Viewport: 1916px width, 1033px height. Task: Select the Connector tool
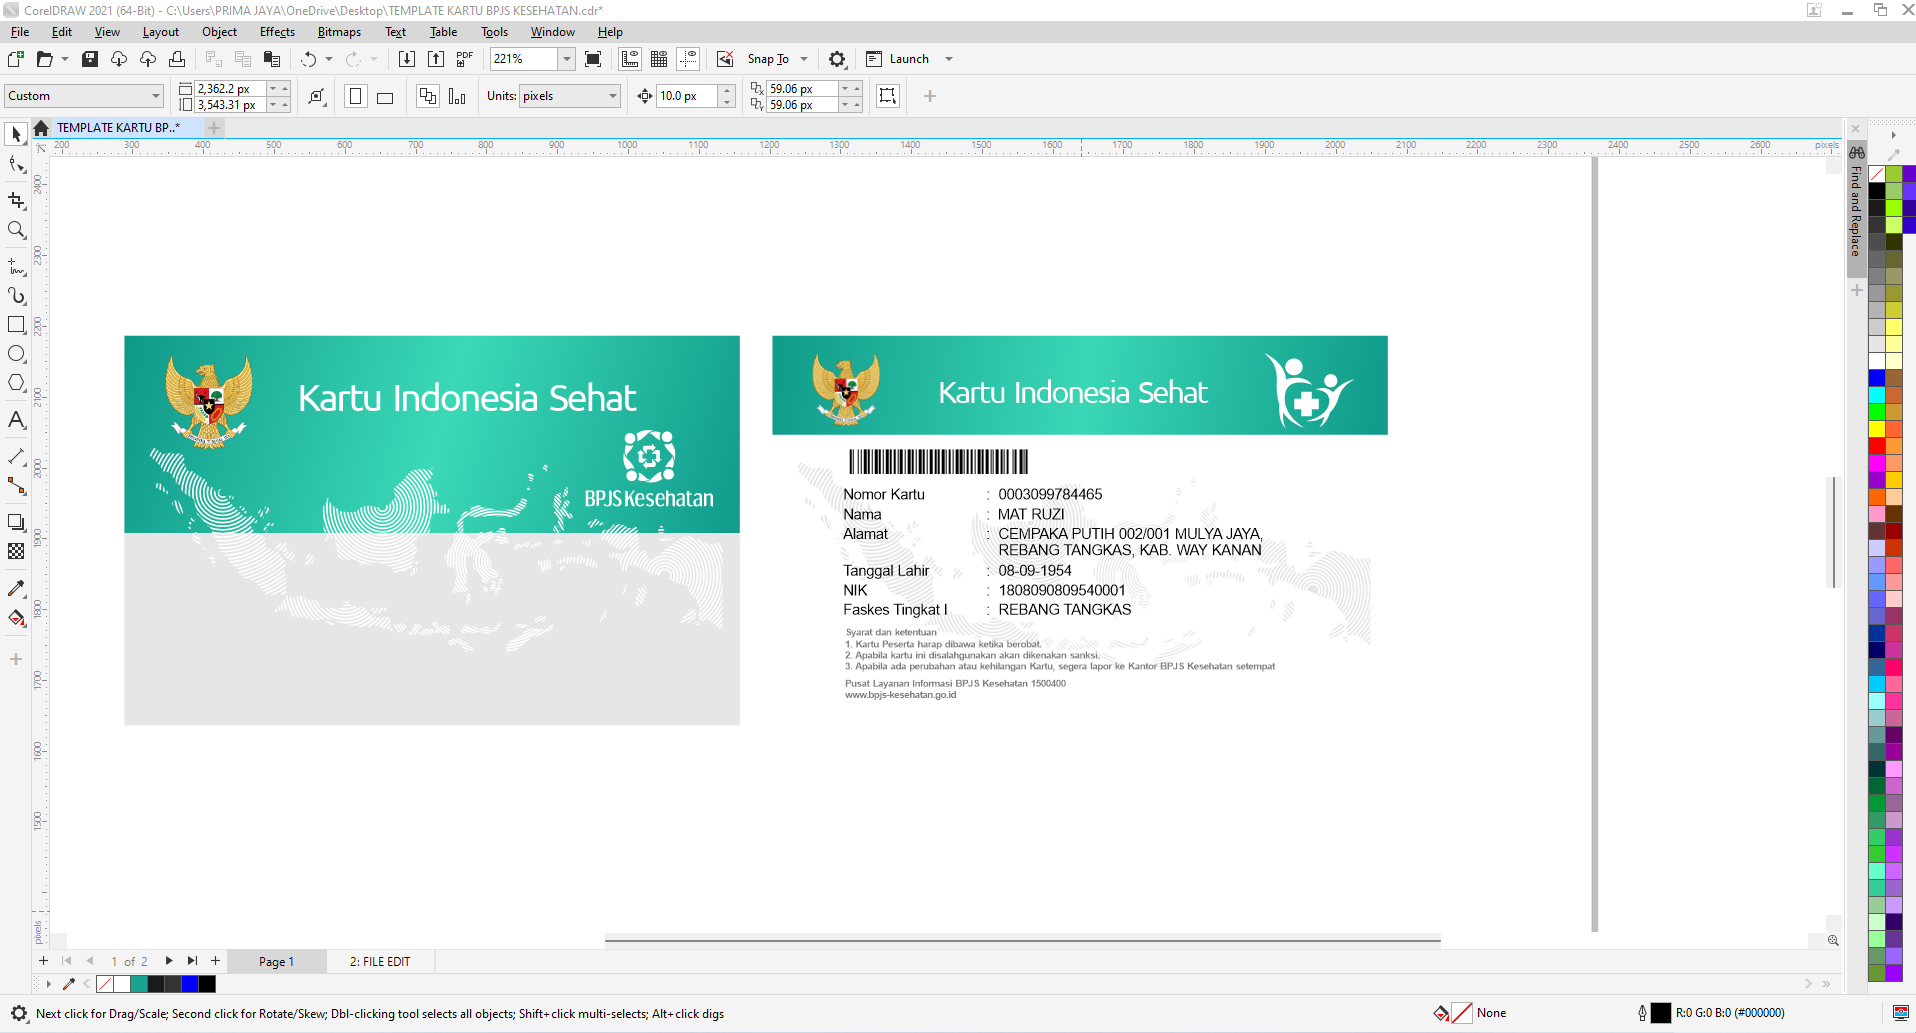click(x=16, y=486)
